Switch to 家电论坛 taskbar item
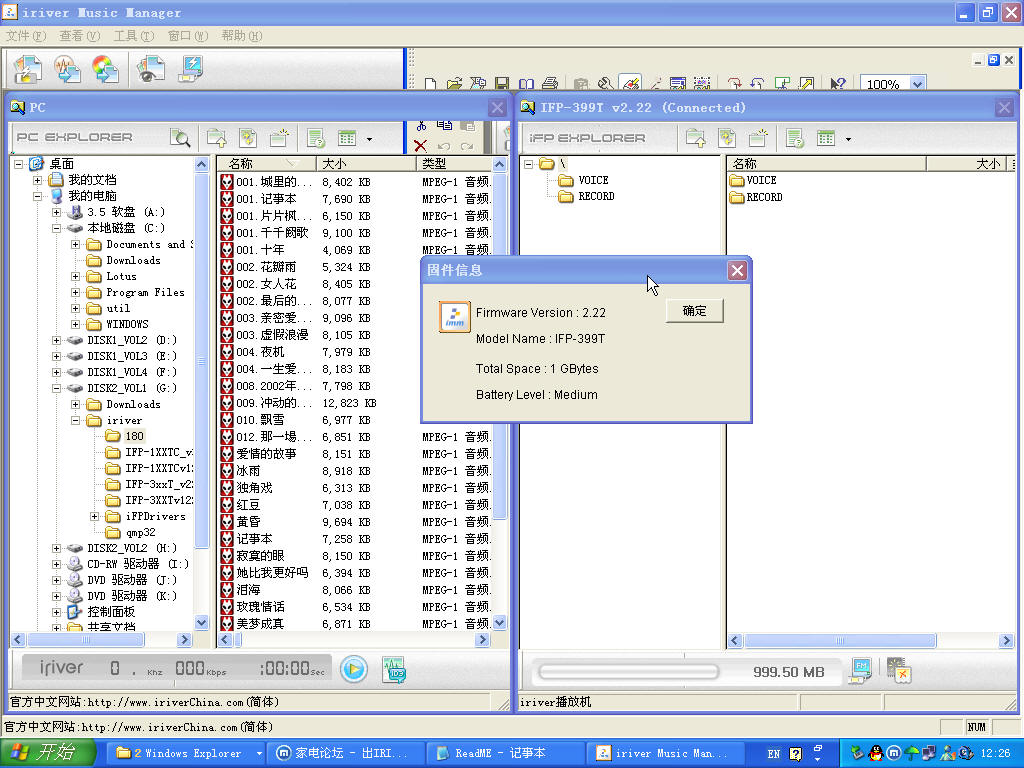1024x768 pixels. tap(346, 753)
